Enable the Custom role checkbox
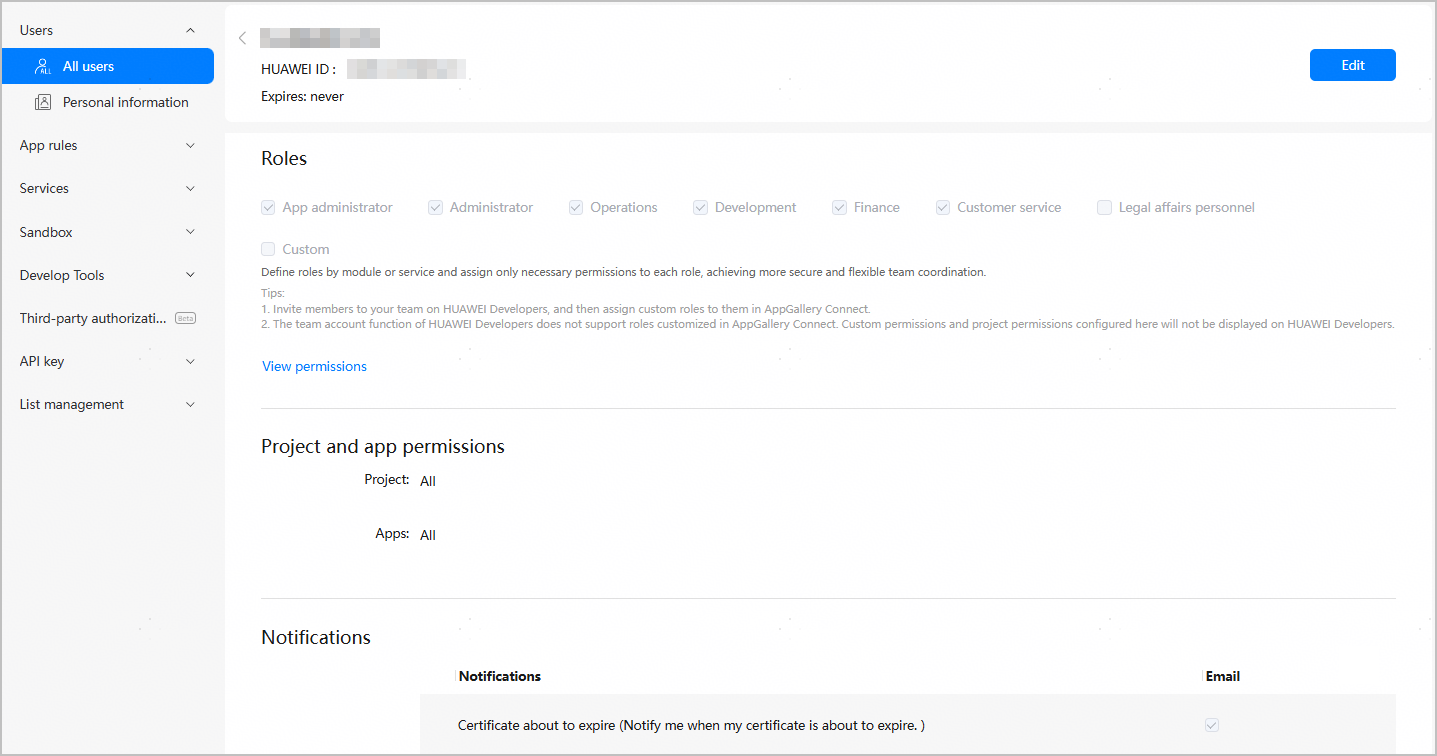The image size is (1437, 756). click(268, 250)
